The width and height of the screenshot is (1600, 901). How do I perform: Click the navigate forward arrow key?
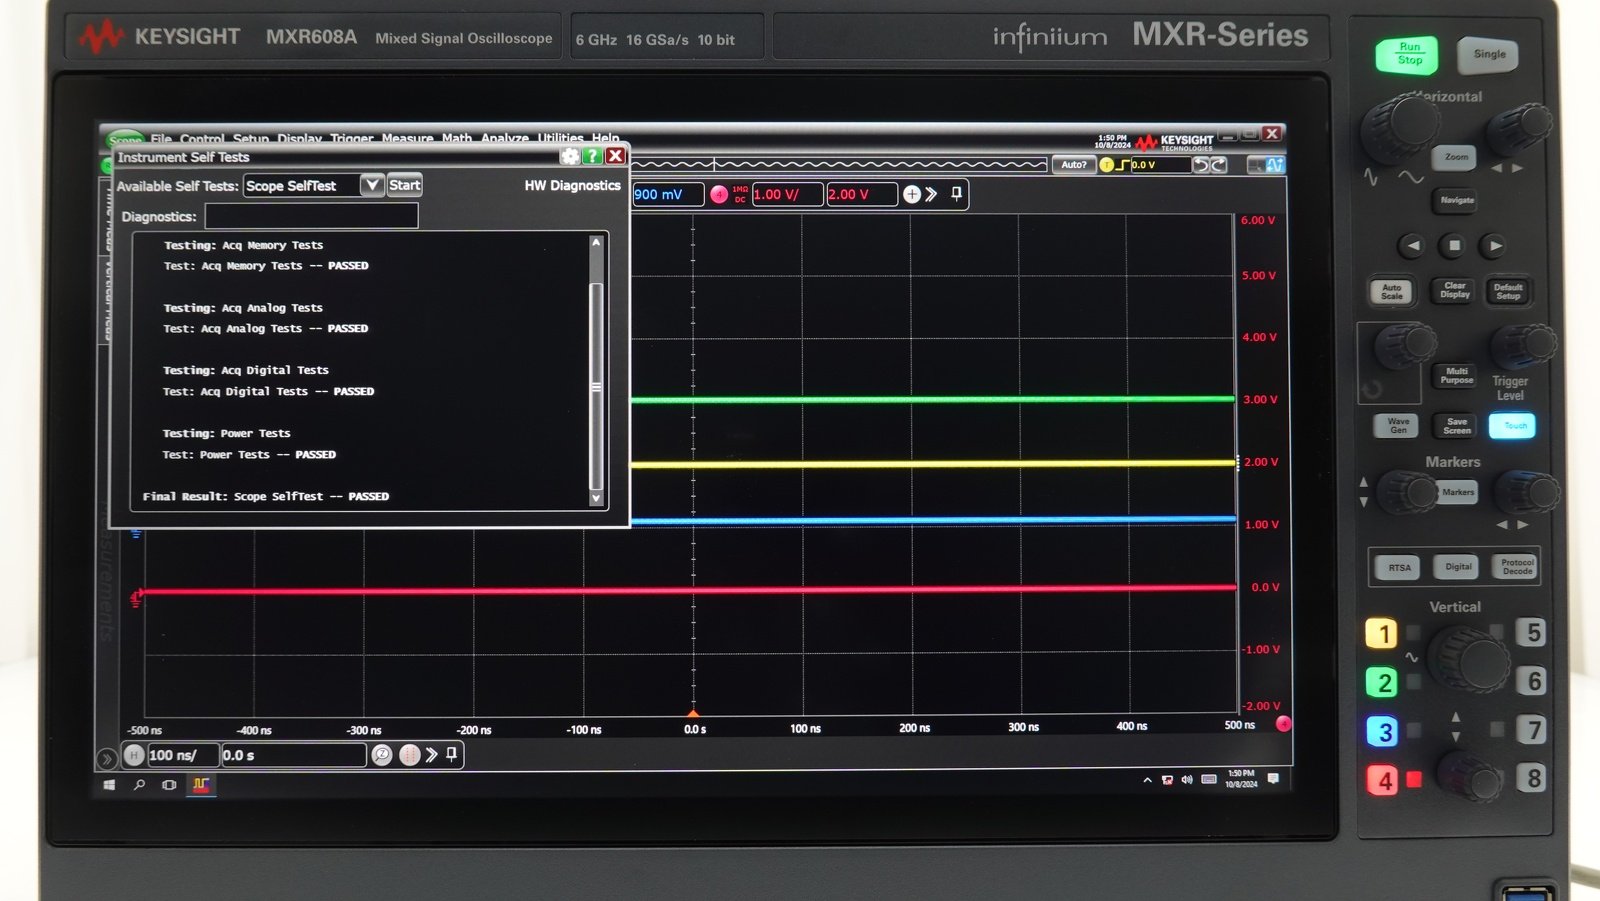pos(1495,245)
